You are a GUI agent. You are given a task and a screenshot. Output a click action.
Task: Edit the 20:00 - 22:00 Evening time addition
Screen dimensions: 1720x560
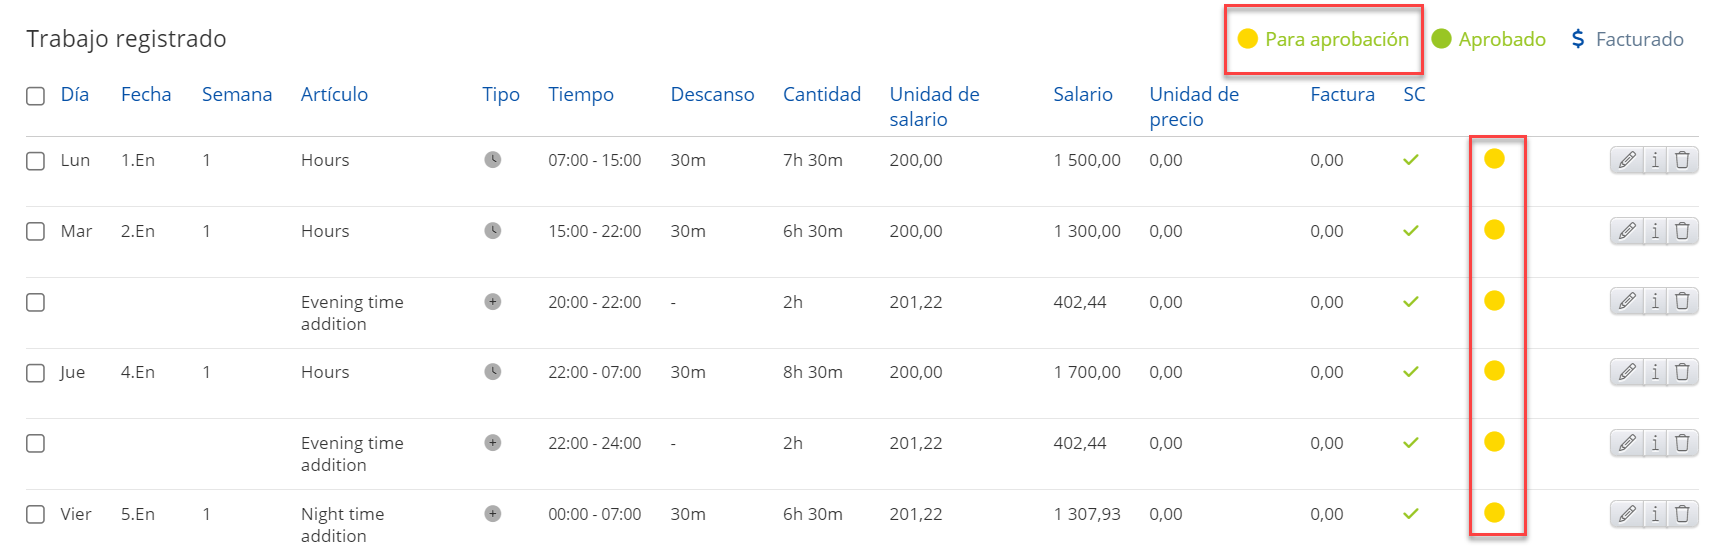tap(1627, 301)
